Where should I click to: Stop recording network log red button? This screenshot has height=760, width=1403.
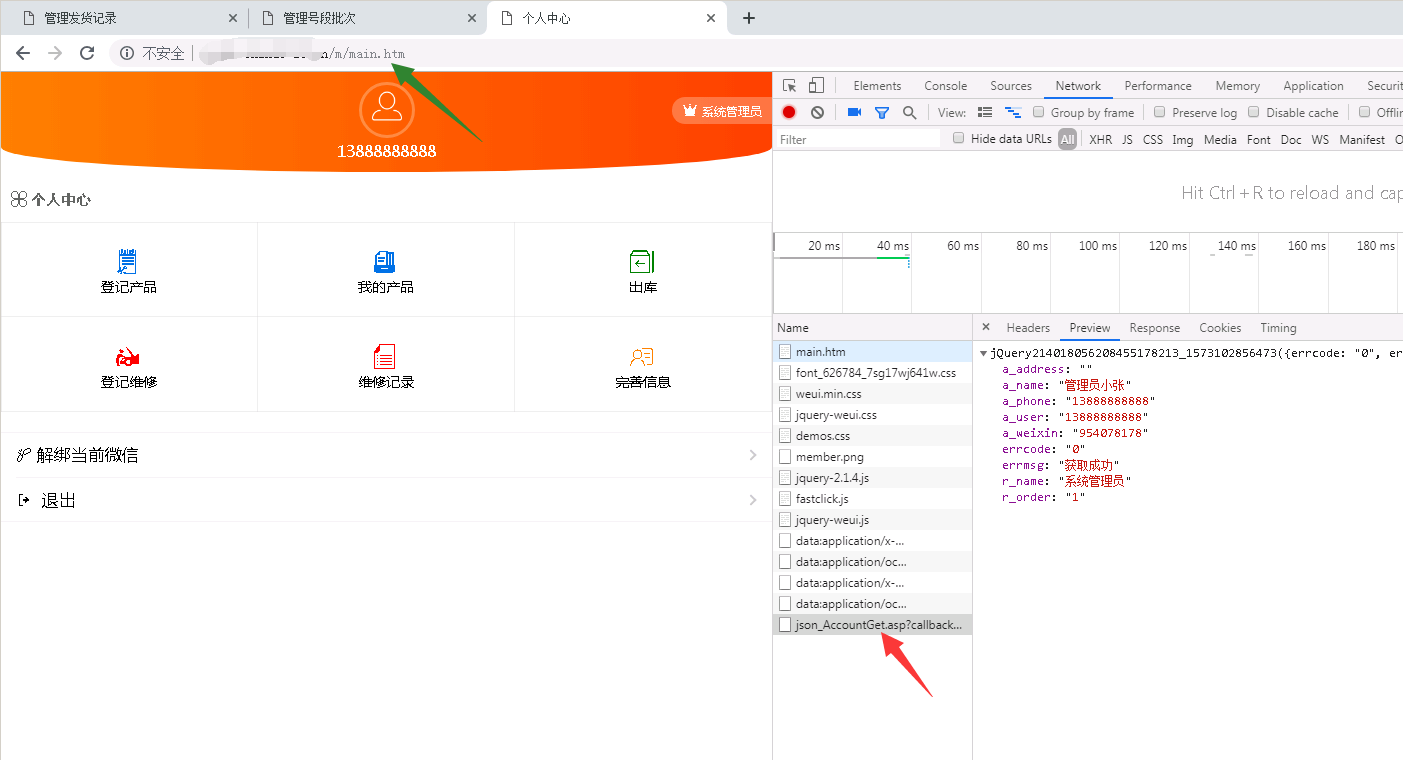tap(789, 113)
